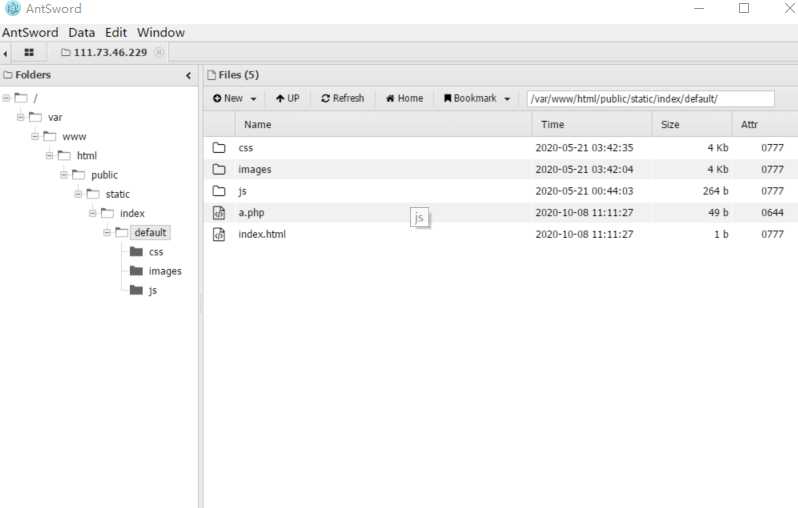
Task: Click the a.php time 2020-10-08 11:11:27
Action: point(584,213)
